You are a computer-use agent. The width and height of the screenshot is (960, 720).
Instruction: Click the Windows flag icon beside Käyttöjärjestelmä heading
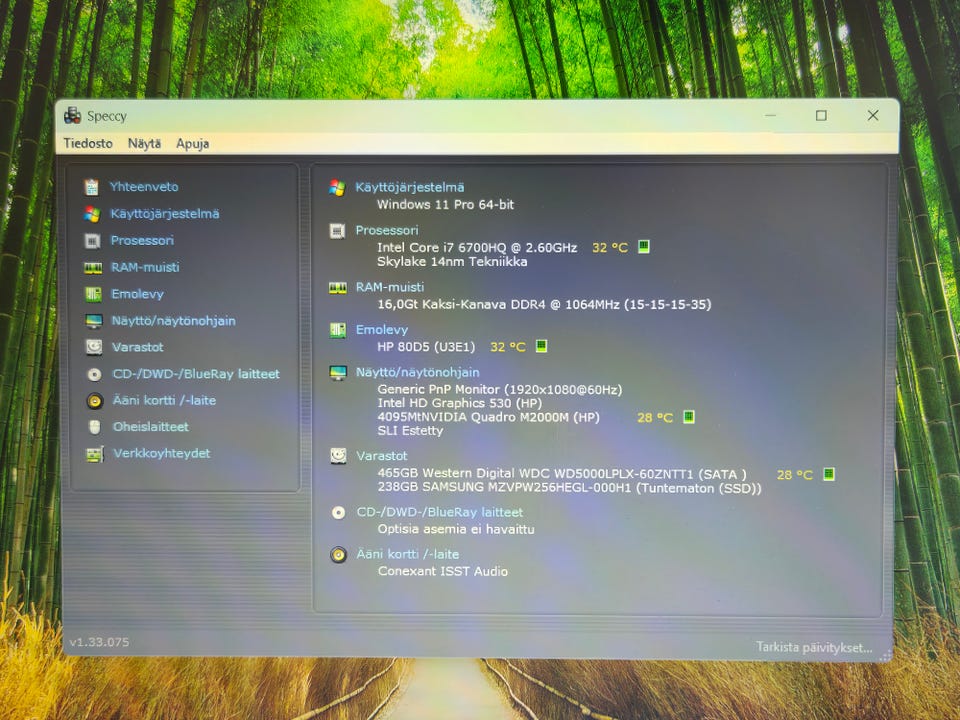337,187
